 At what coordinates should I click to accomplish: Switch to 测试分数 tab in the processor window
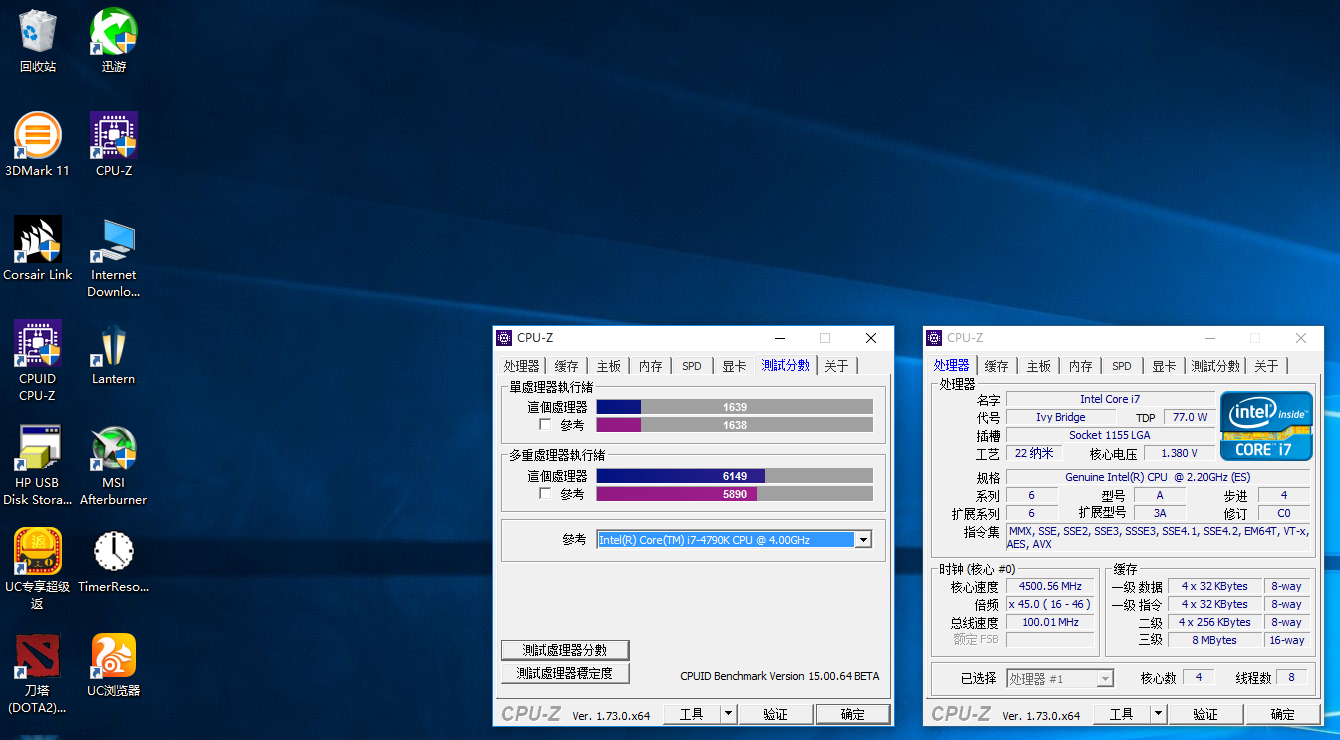pos(1215,366)
